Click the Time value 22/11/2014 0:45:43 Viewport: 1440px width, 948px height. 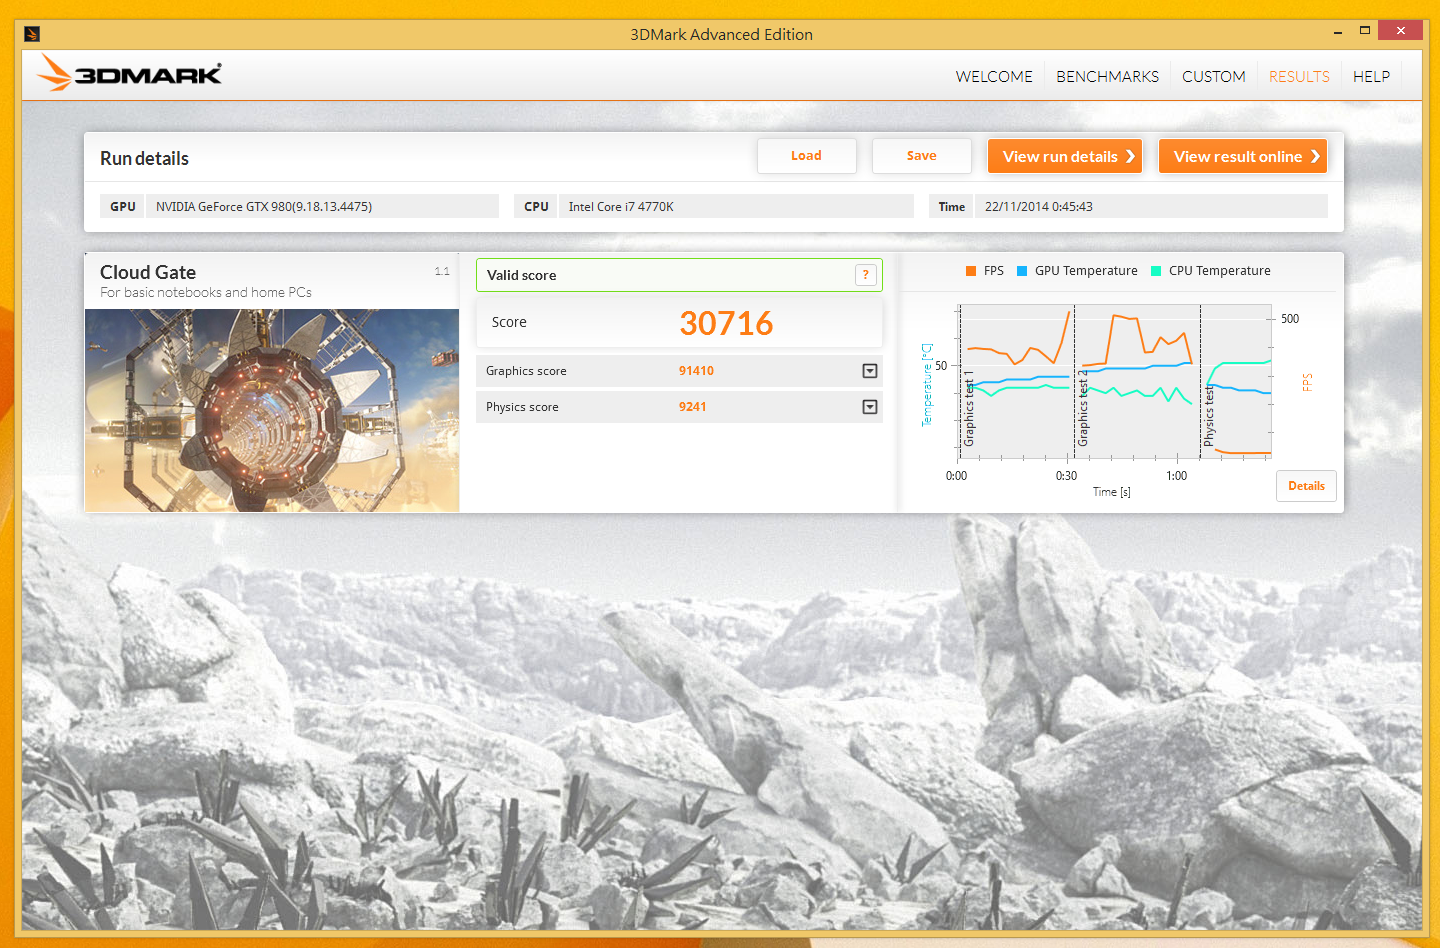coord(1151,207)
